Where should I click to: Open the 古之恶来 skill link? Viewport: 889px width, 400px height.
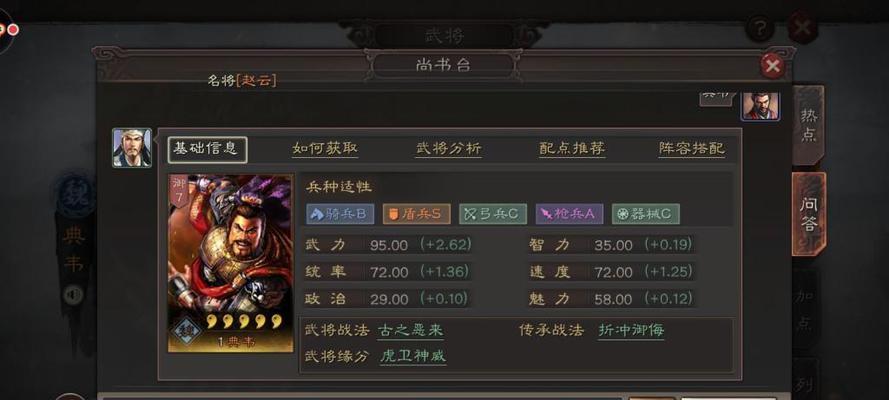click(x=410, y=330)
